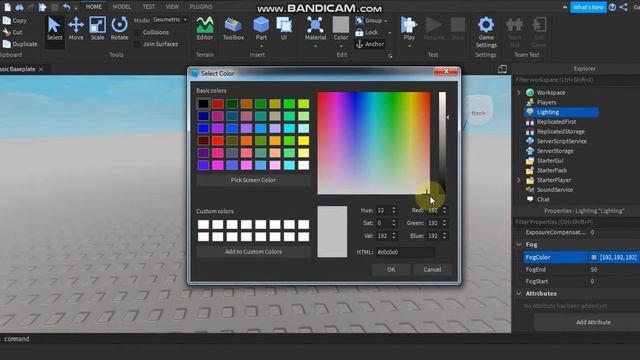Viewport: 640px width, 360px height.
Task: Select SoundService in Explorer
Action: tap(554, 190)
